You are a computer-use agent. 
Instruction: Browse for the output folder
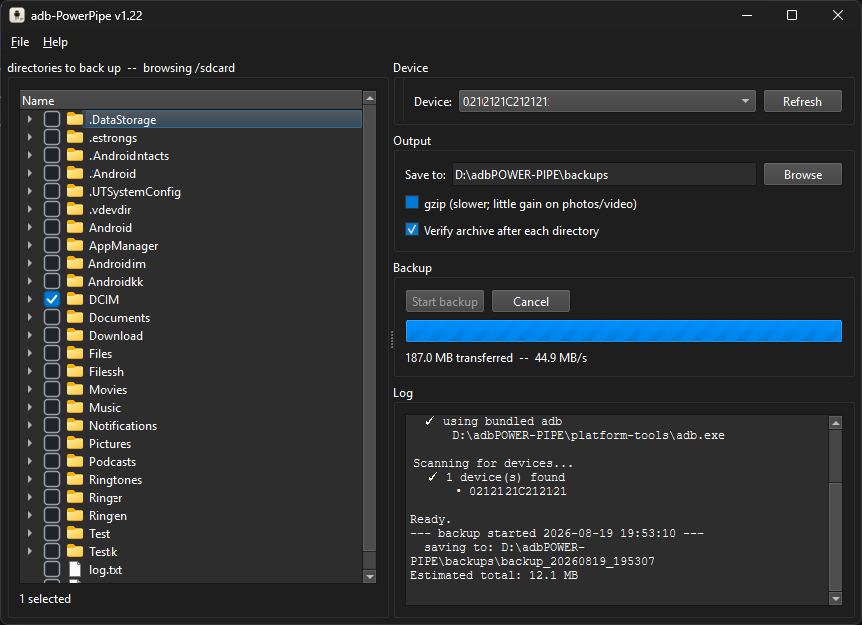click(x=802, y=174)
